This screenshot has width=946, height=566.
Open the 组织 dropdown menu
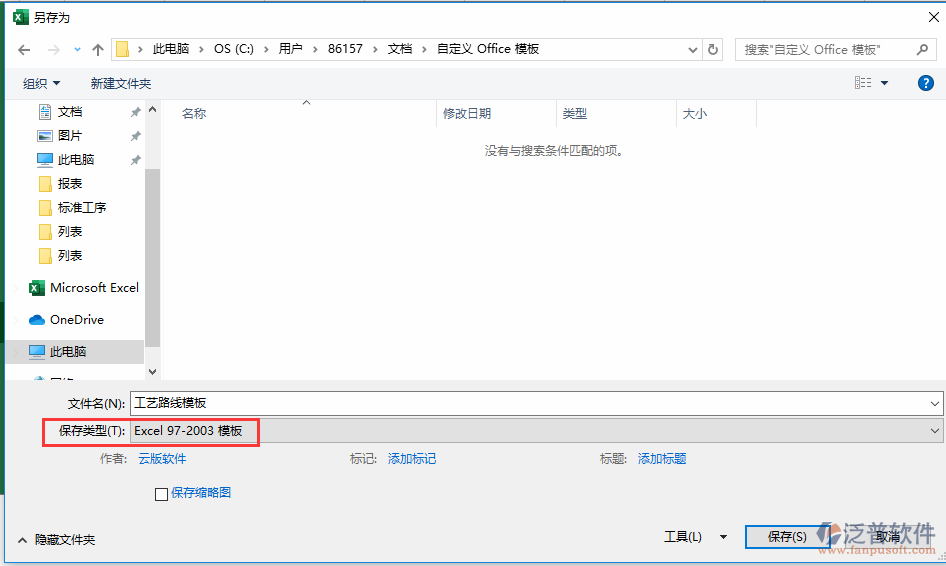(41, 83)
